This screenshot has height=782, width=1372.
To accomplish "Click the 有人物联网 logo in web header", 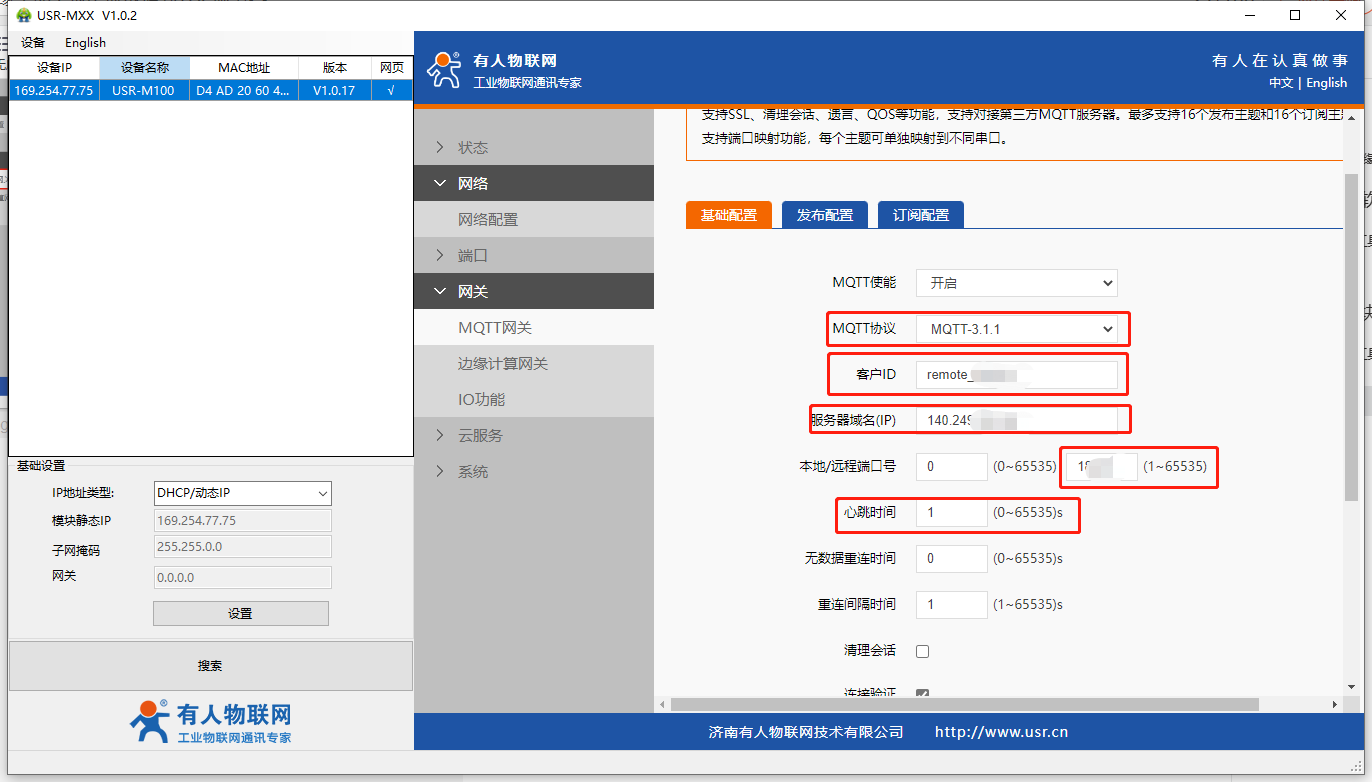I will click(x=504, y=70).
